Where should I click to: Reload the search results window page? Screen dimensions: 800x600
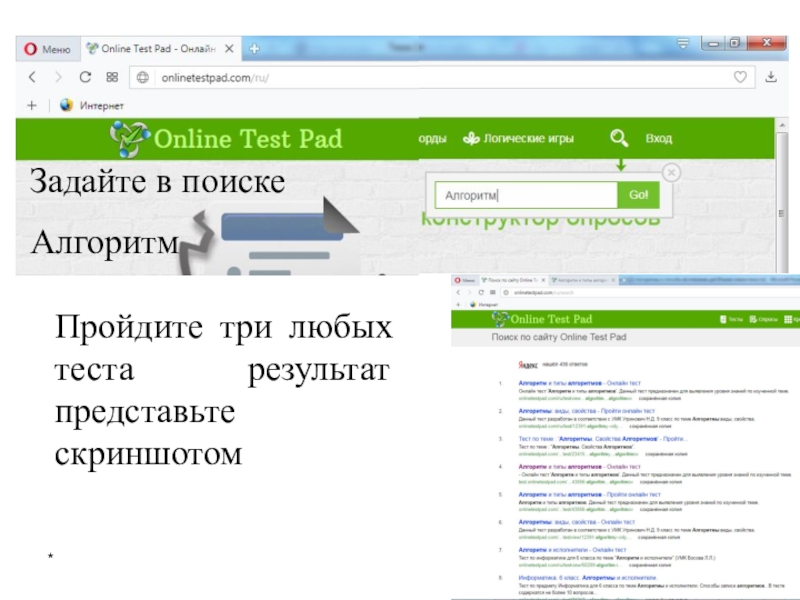[x=481, y=292]
